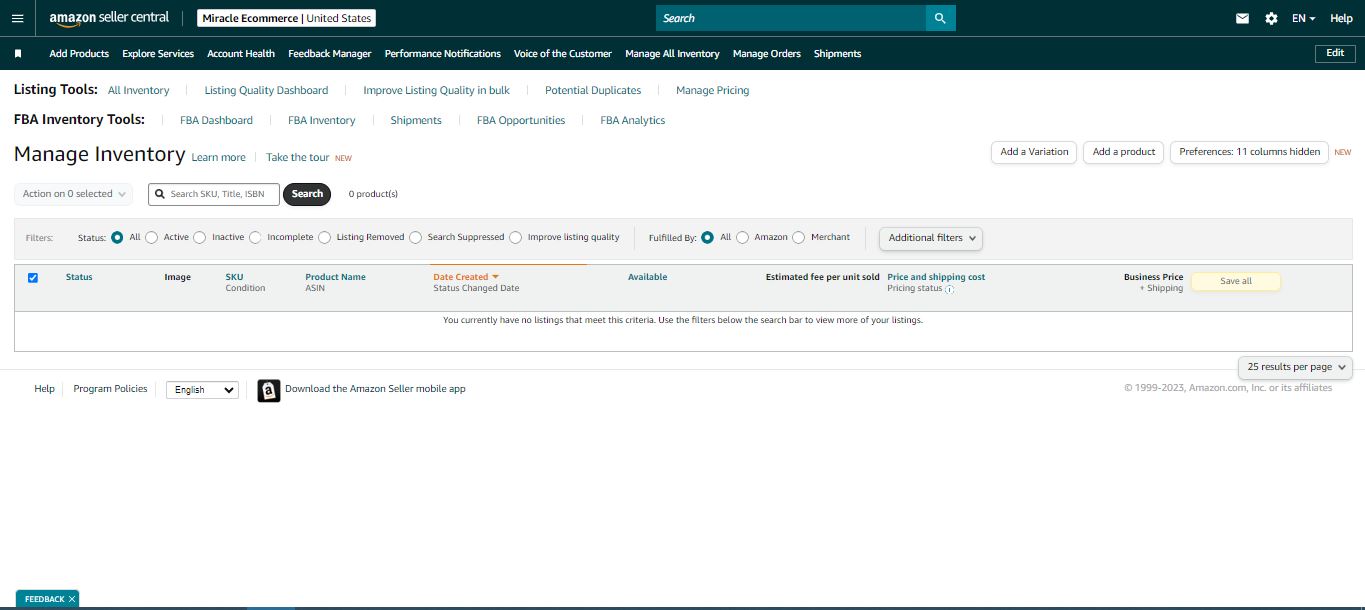Sort by Status column header
The height and width of the screenshot is (610, 1365).
(79, 277)
